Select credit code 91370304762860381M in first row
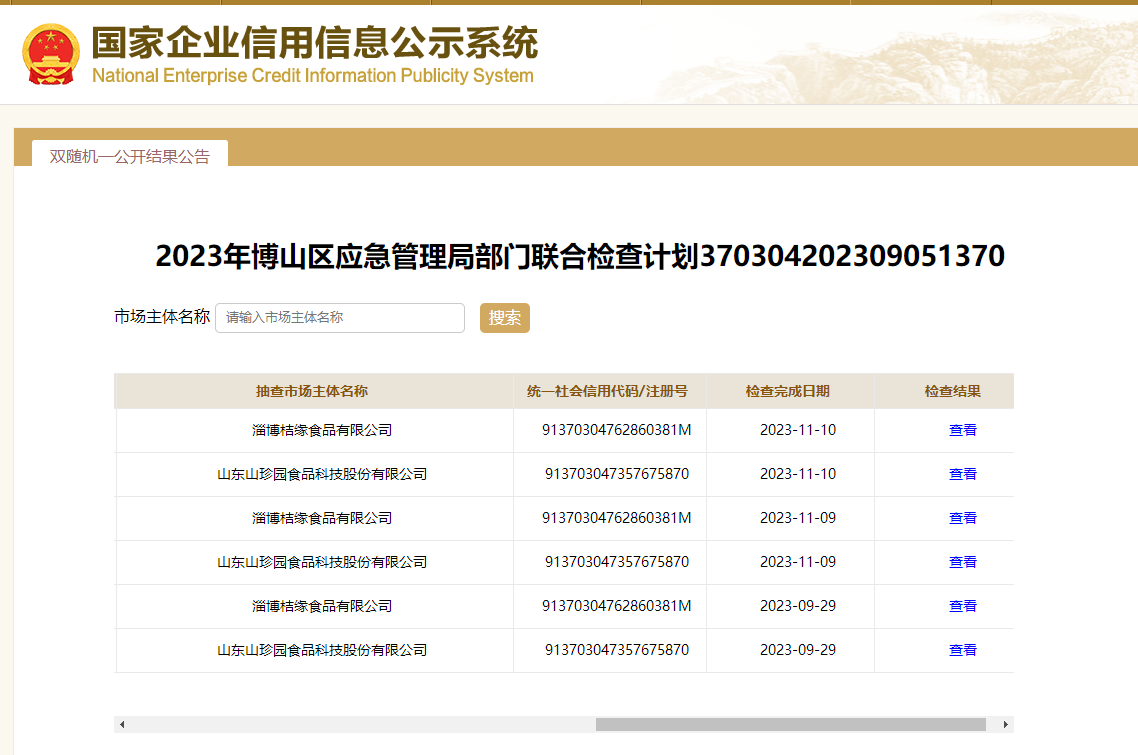This screenshot has height=755, width=1138. (x=616, y=430)
